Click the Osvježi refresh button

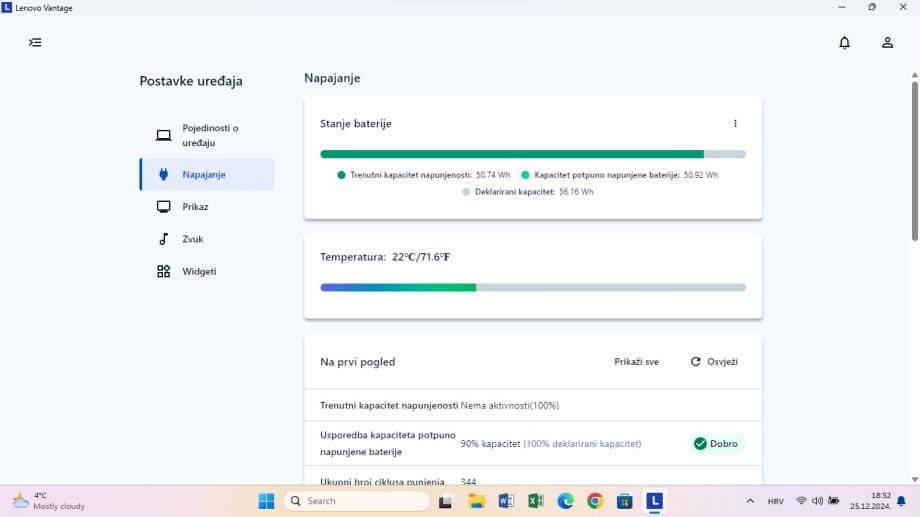pyautogui.click(x=714, y=361)
